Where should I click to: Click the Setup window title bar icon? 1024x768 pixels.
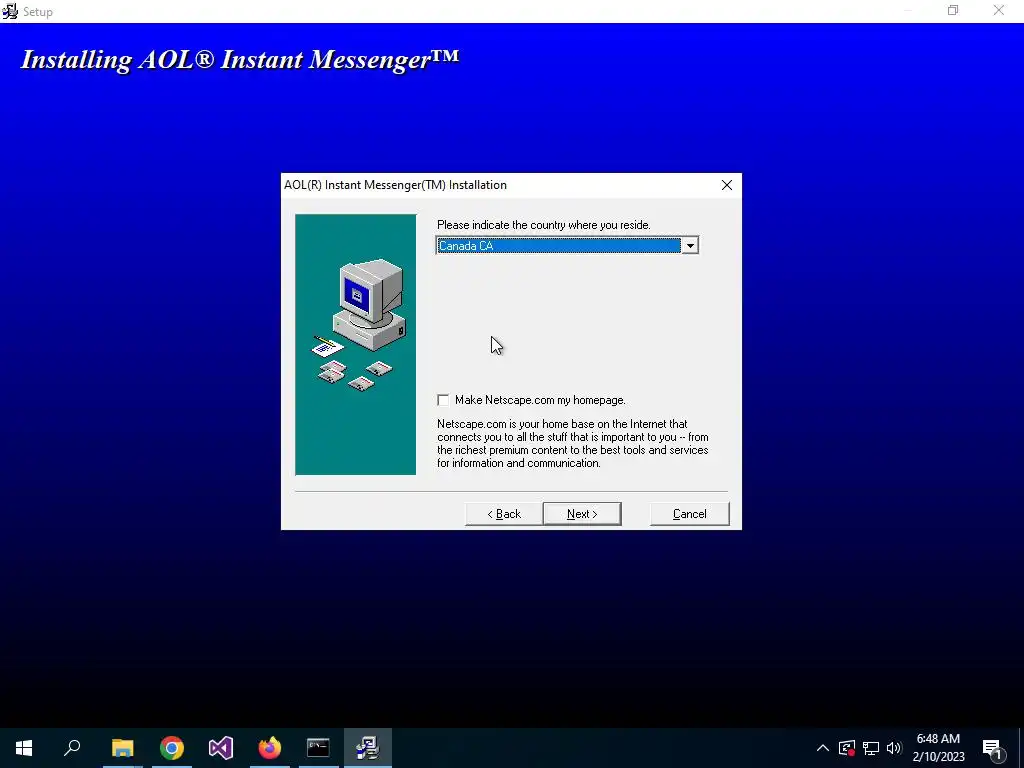[x=10, y=11]
